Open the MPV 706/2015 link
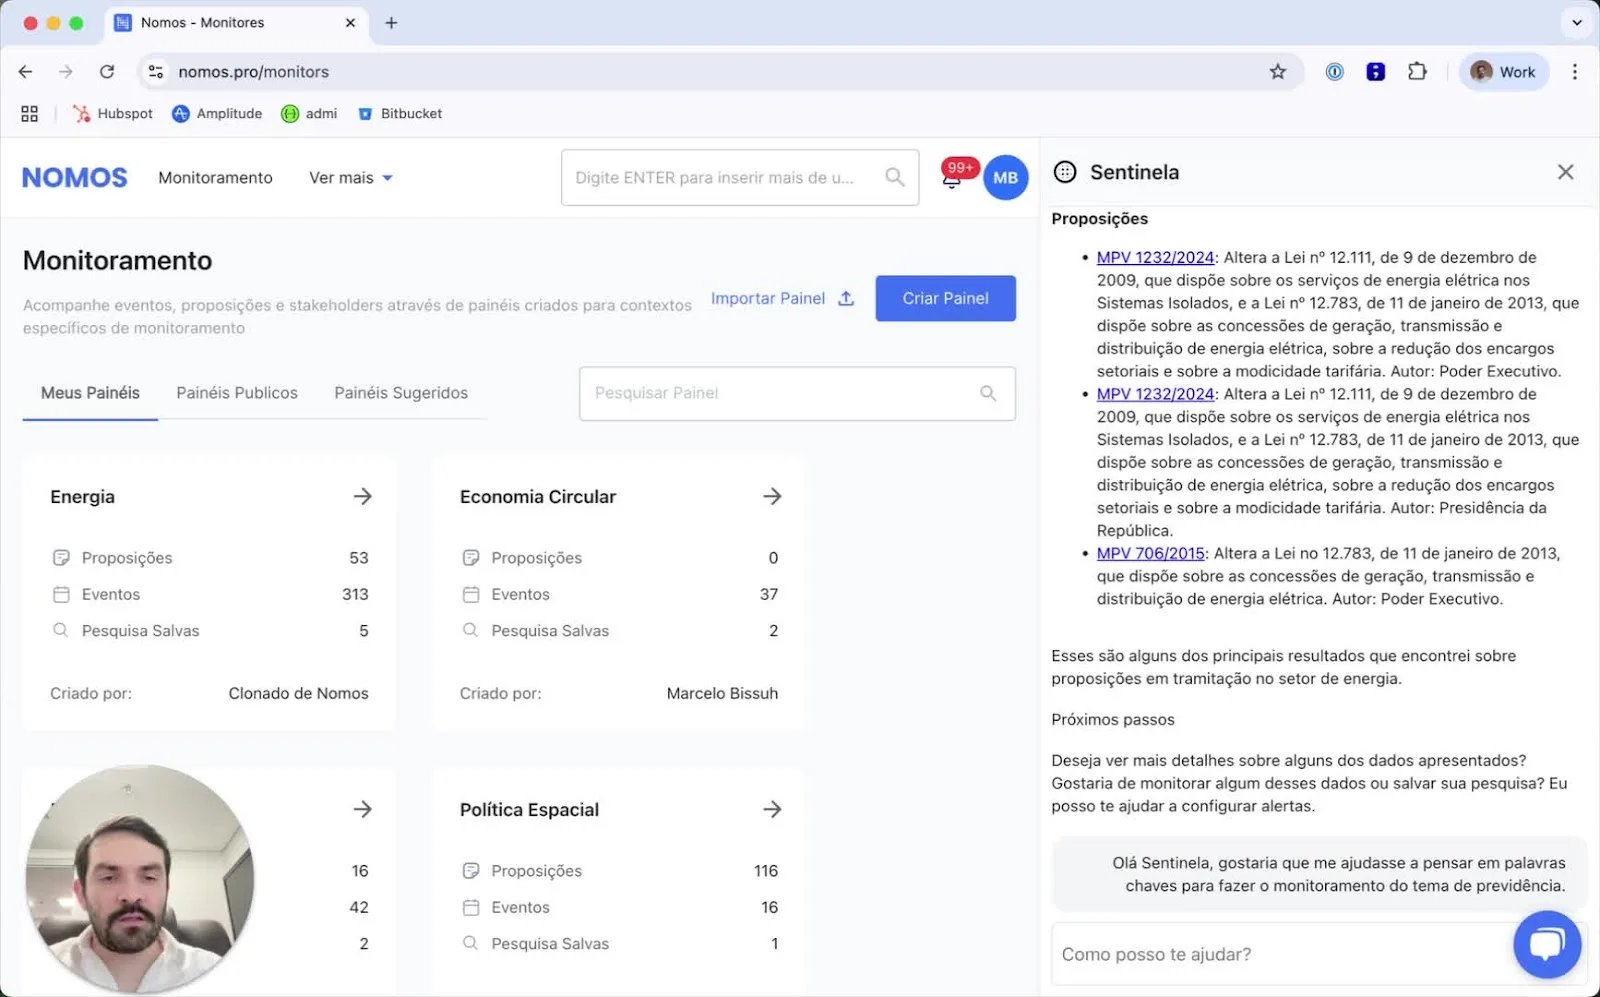 [x=1150, y=553]
